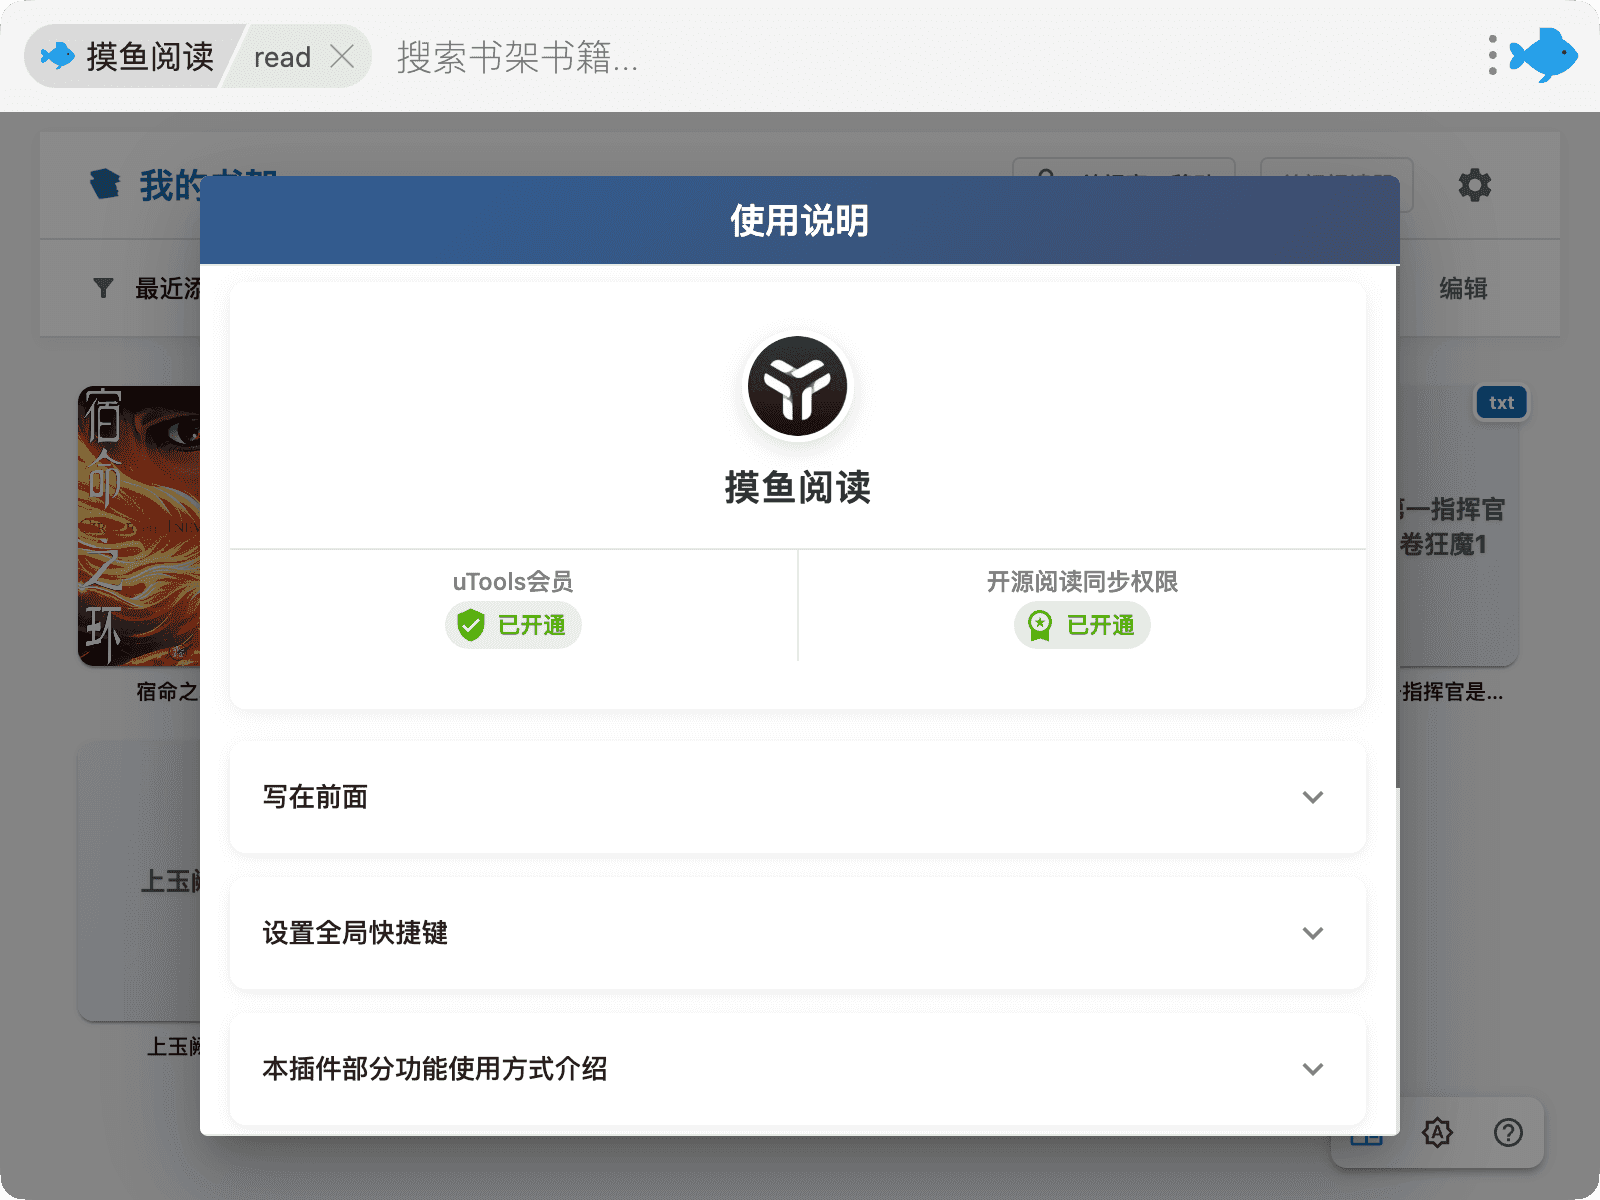
Task: Close the read tag with the X
Action: tap(342, 56)
